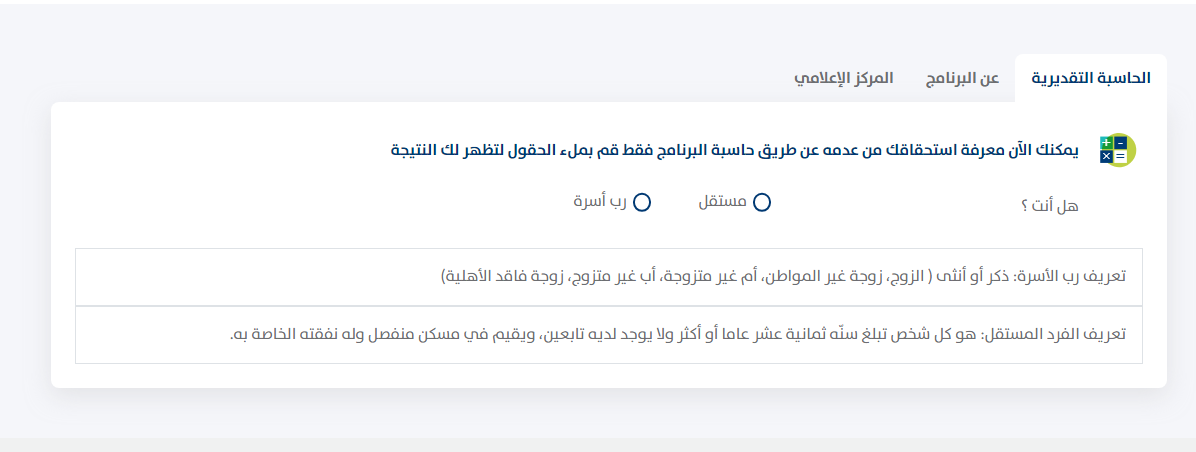Click the green plus square of calculator icon
Viewport: 1196px width, 452px height.
pos(1106,143)
